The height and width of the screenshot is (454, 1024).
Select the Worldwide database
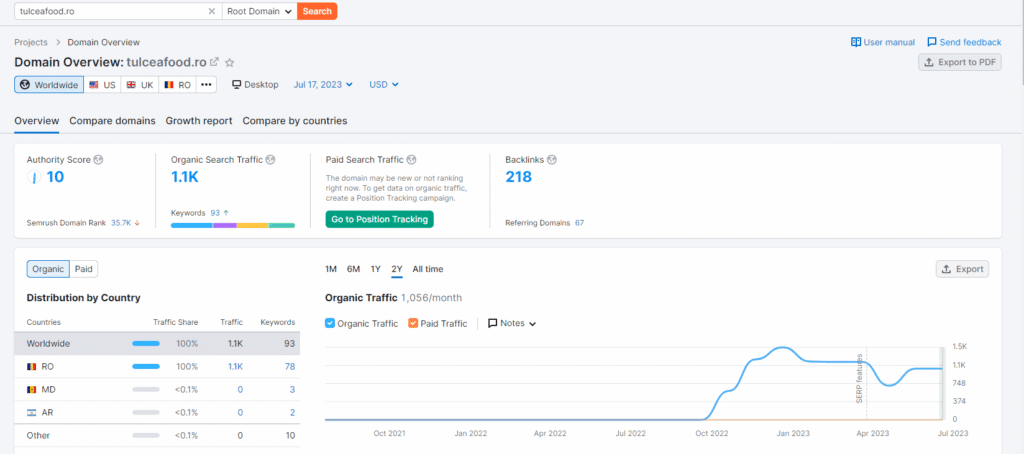point(49,85)
